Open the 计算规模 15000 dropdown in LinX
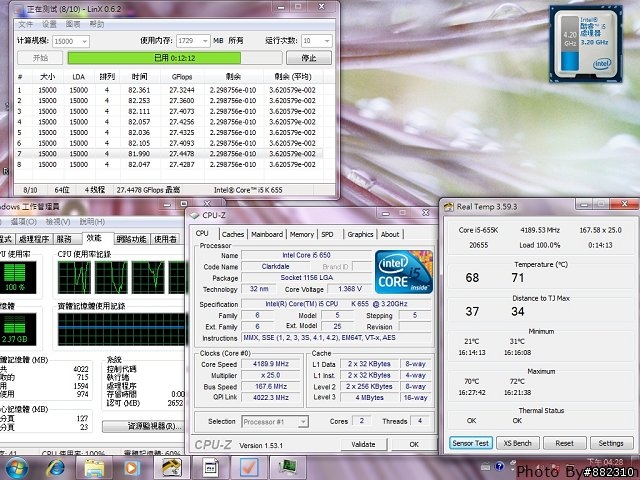This screenshot has height=480, width=640. [x=71, y=41]
